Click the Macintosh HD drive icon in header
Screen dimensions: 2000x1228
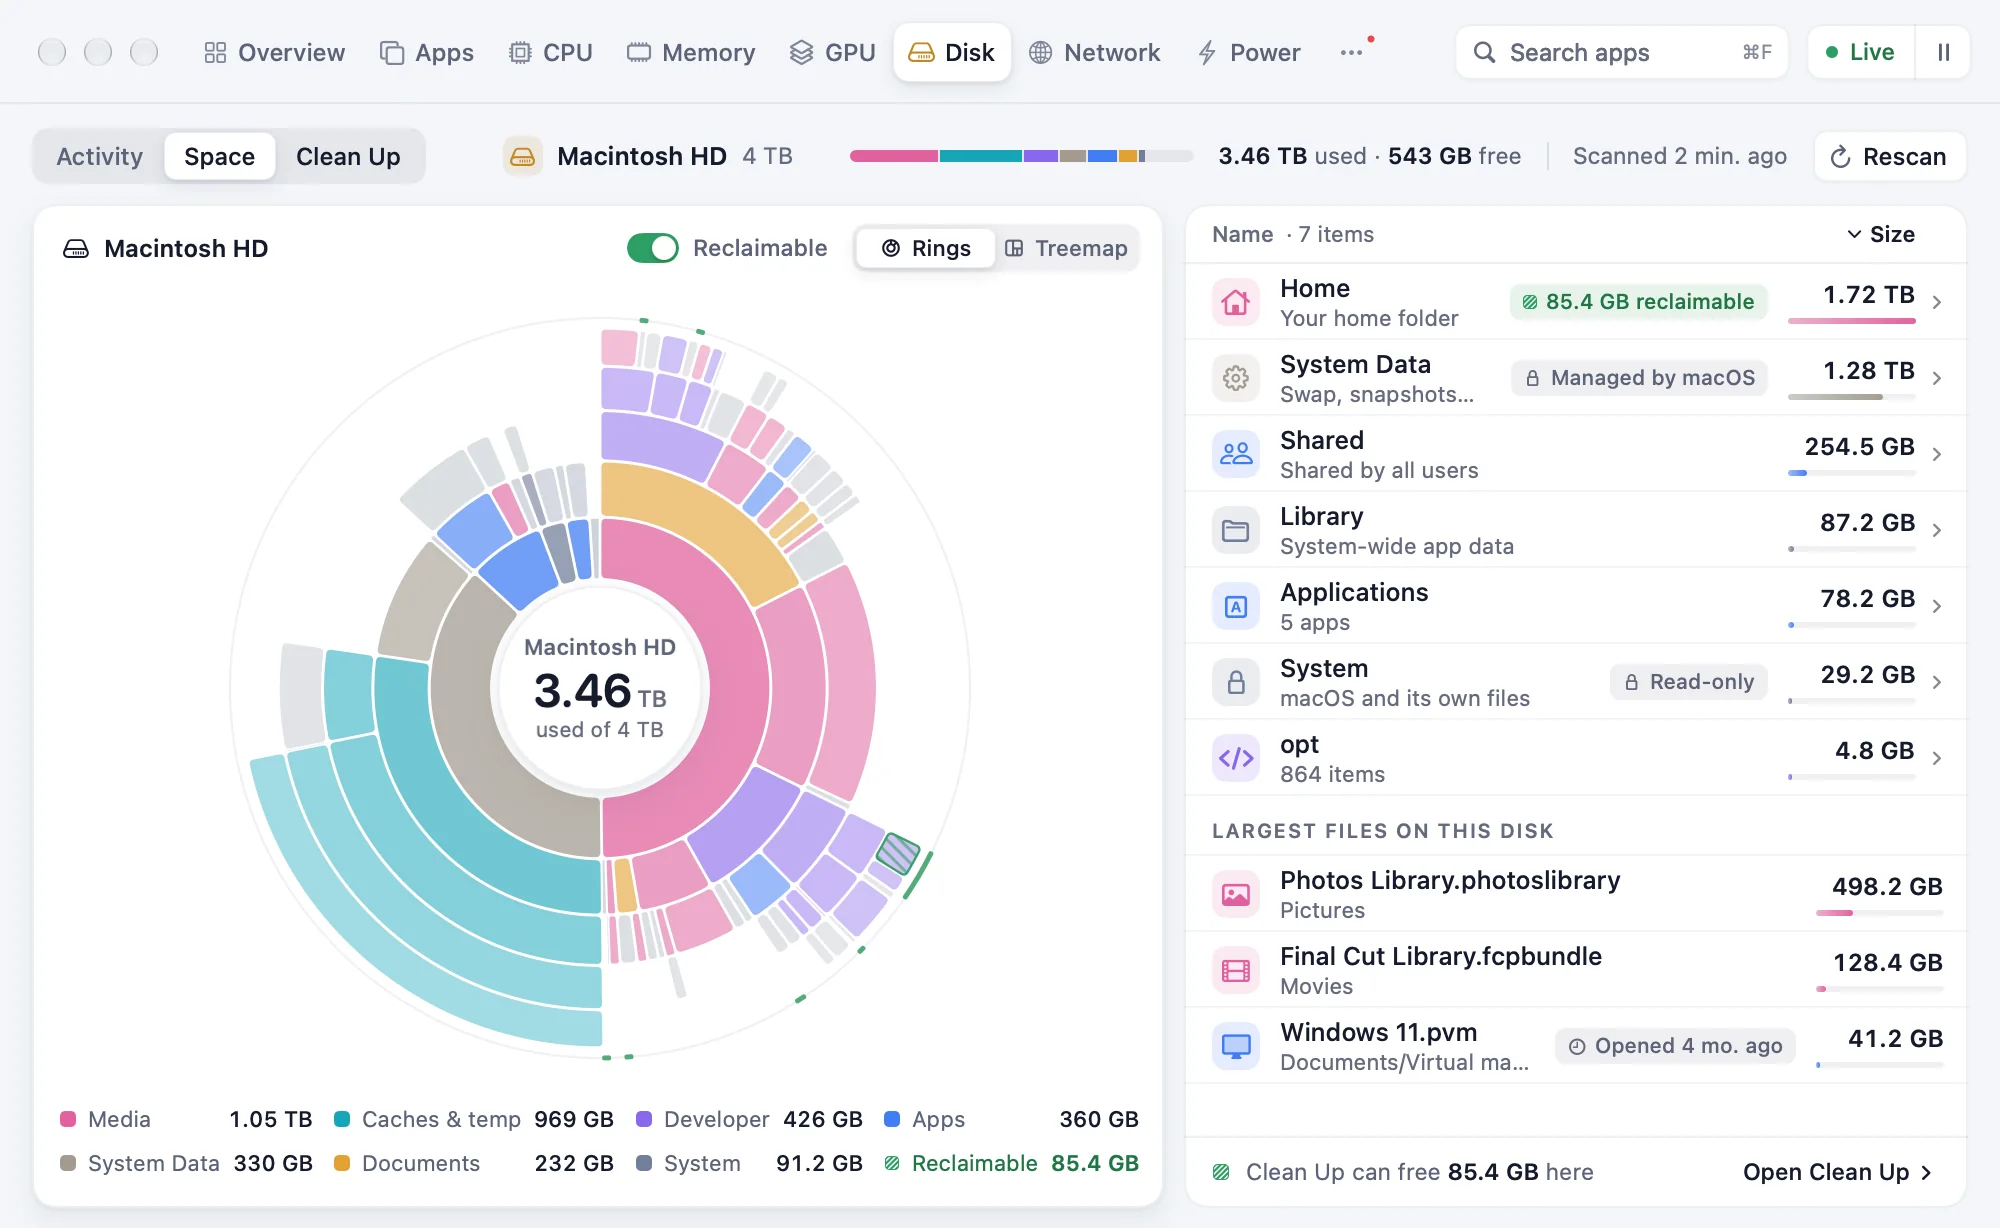tap(522, 156)
